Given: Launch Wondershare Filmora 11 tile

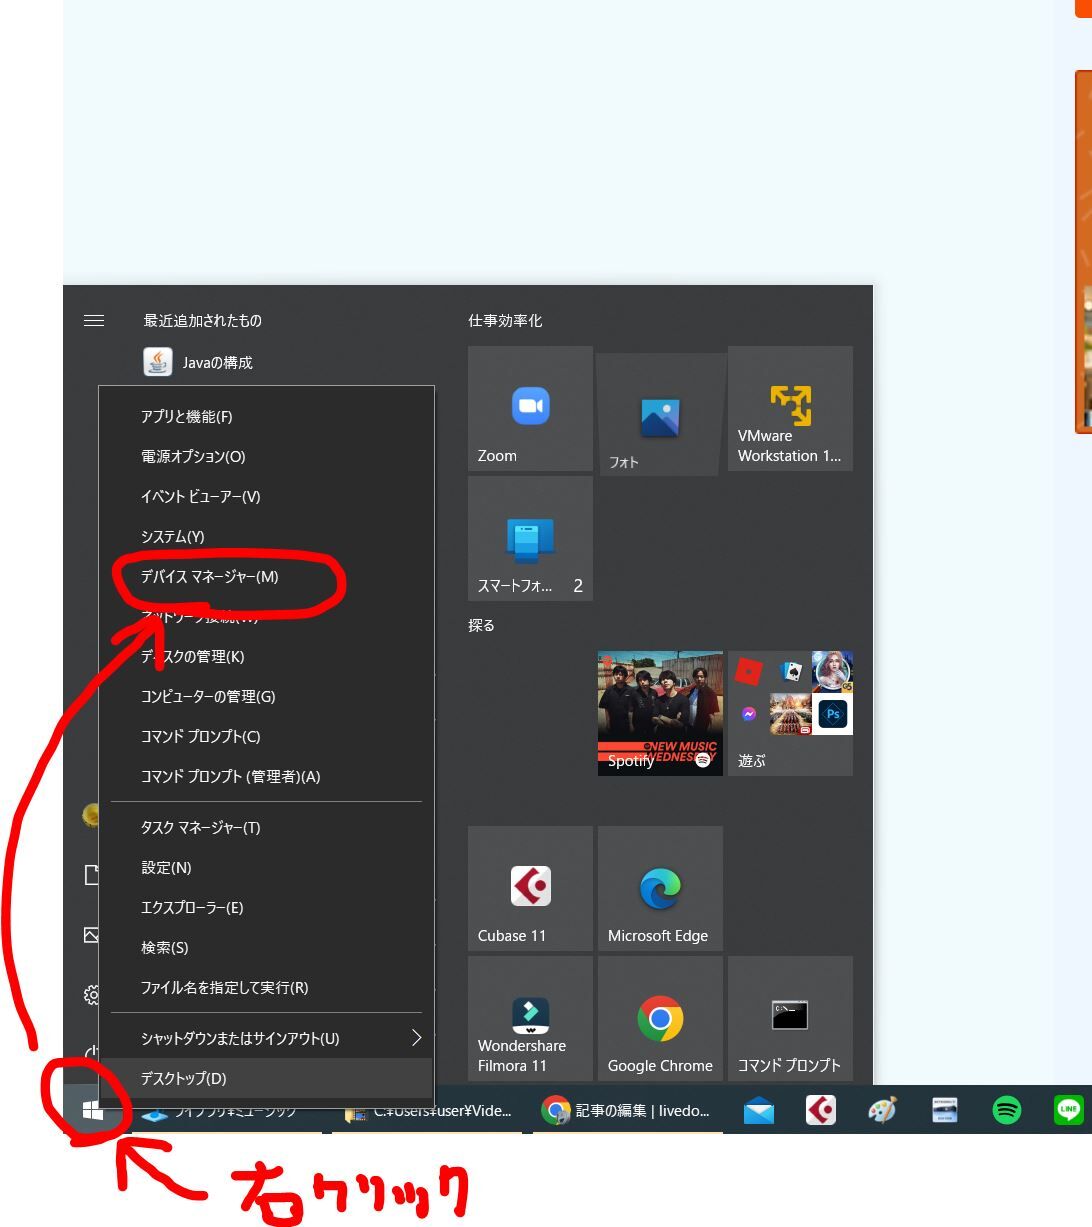Looking at the screenshot, I should point(530,1018).
